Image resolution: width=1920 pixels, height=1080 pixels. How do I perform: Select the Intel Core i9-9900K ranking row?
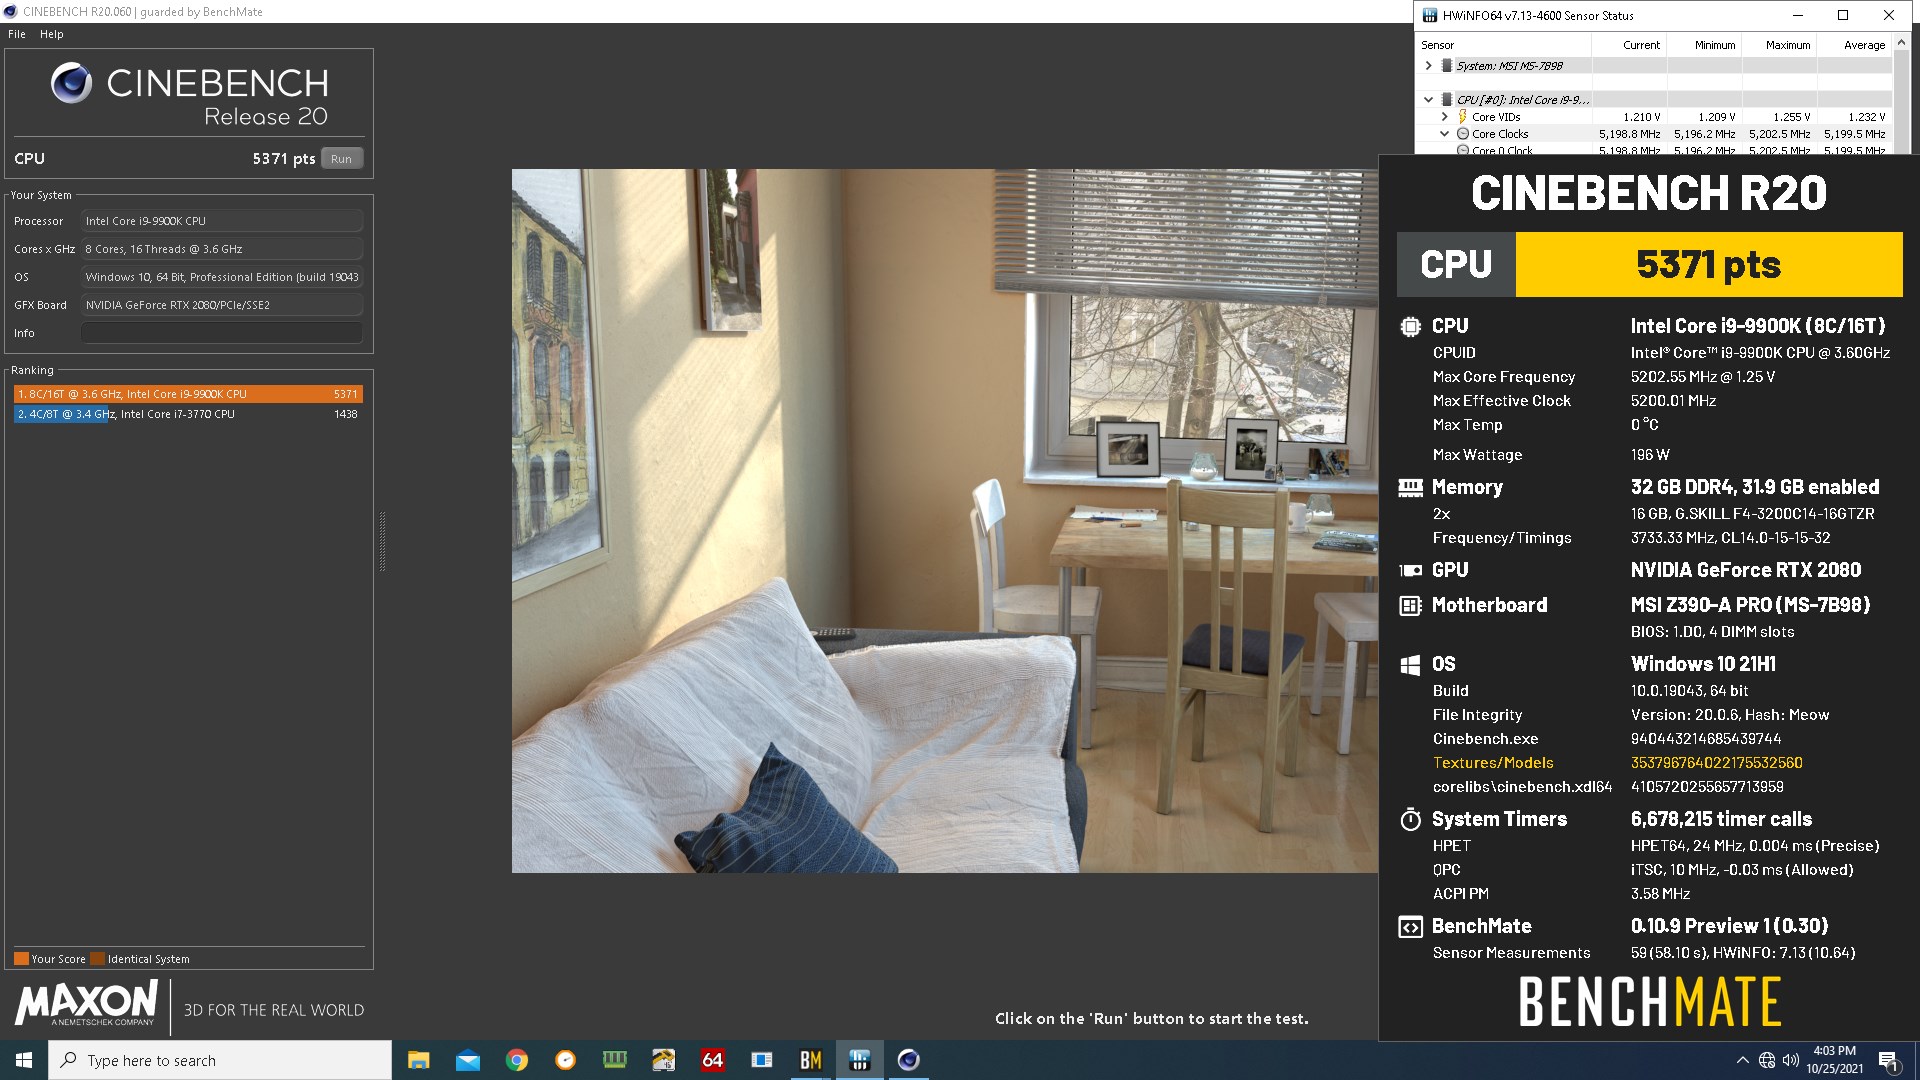(188, 394)
